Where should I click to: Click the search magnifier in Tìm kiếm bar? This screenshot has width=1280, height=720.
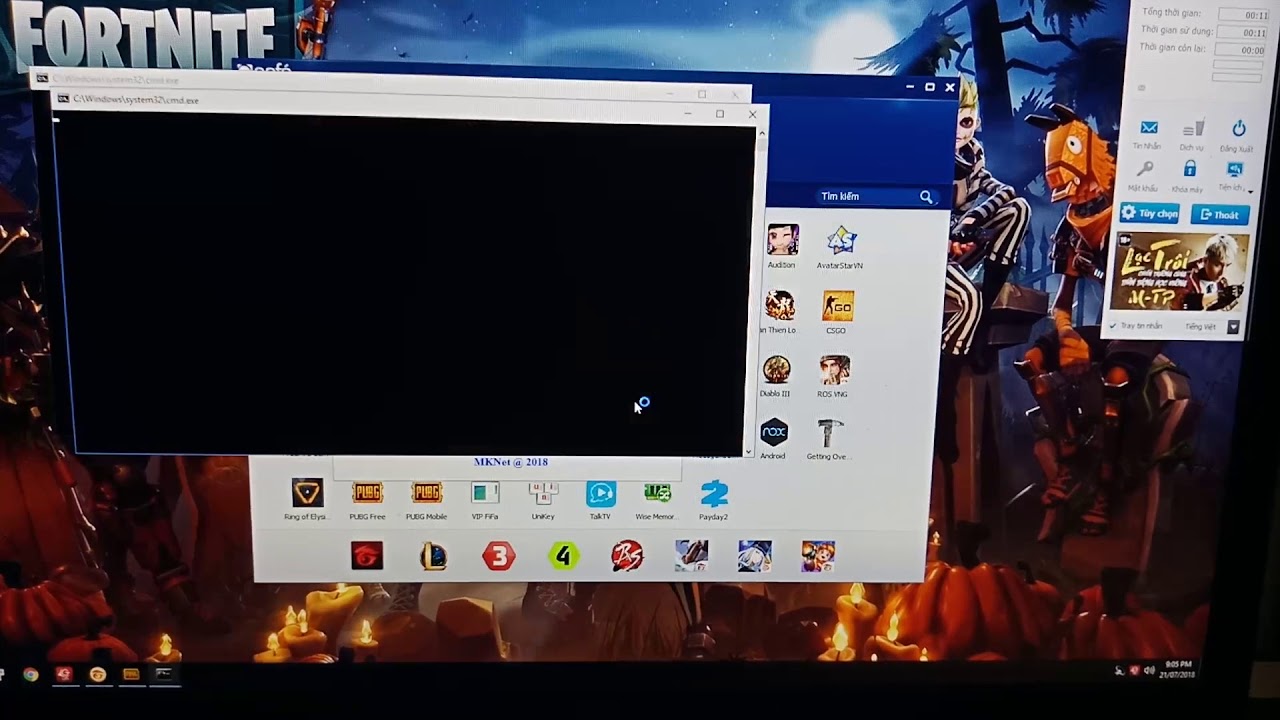point(927,197)
